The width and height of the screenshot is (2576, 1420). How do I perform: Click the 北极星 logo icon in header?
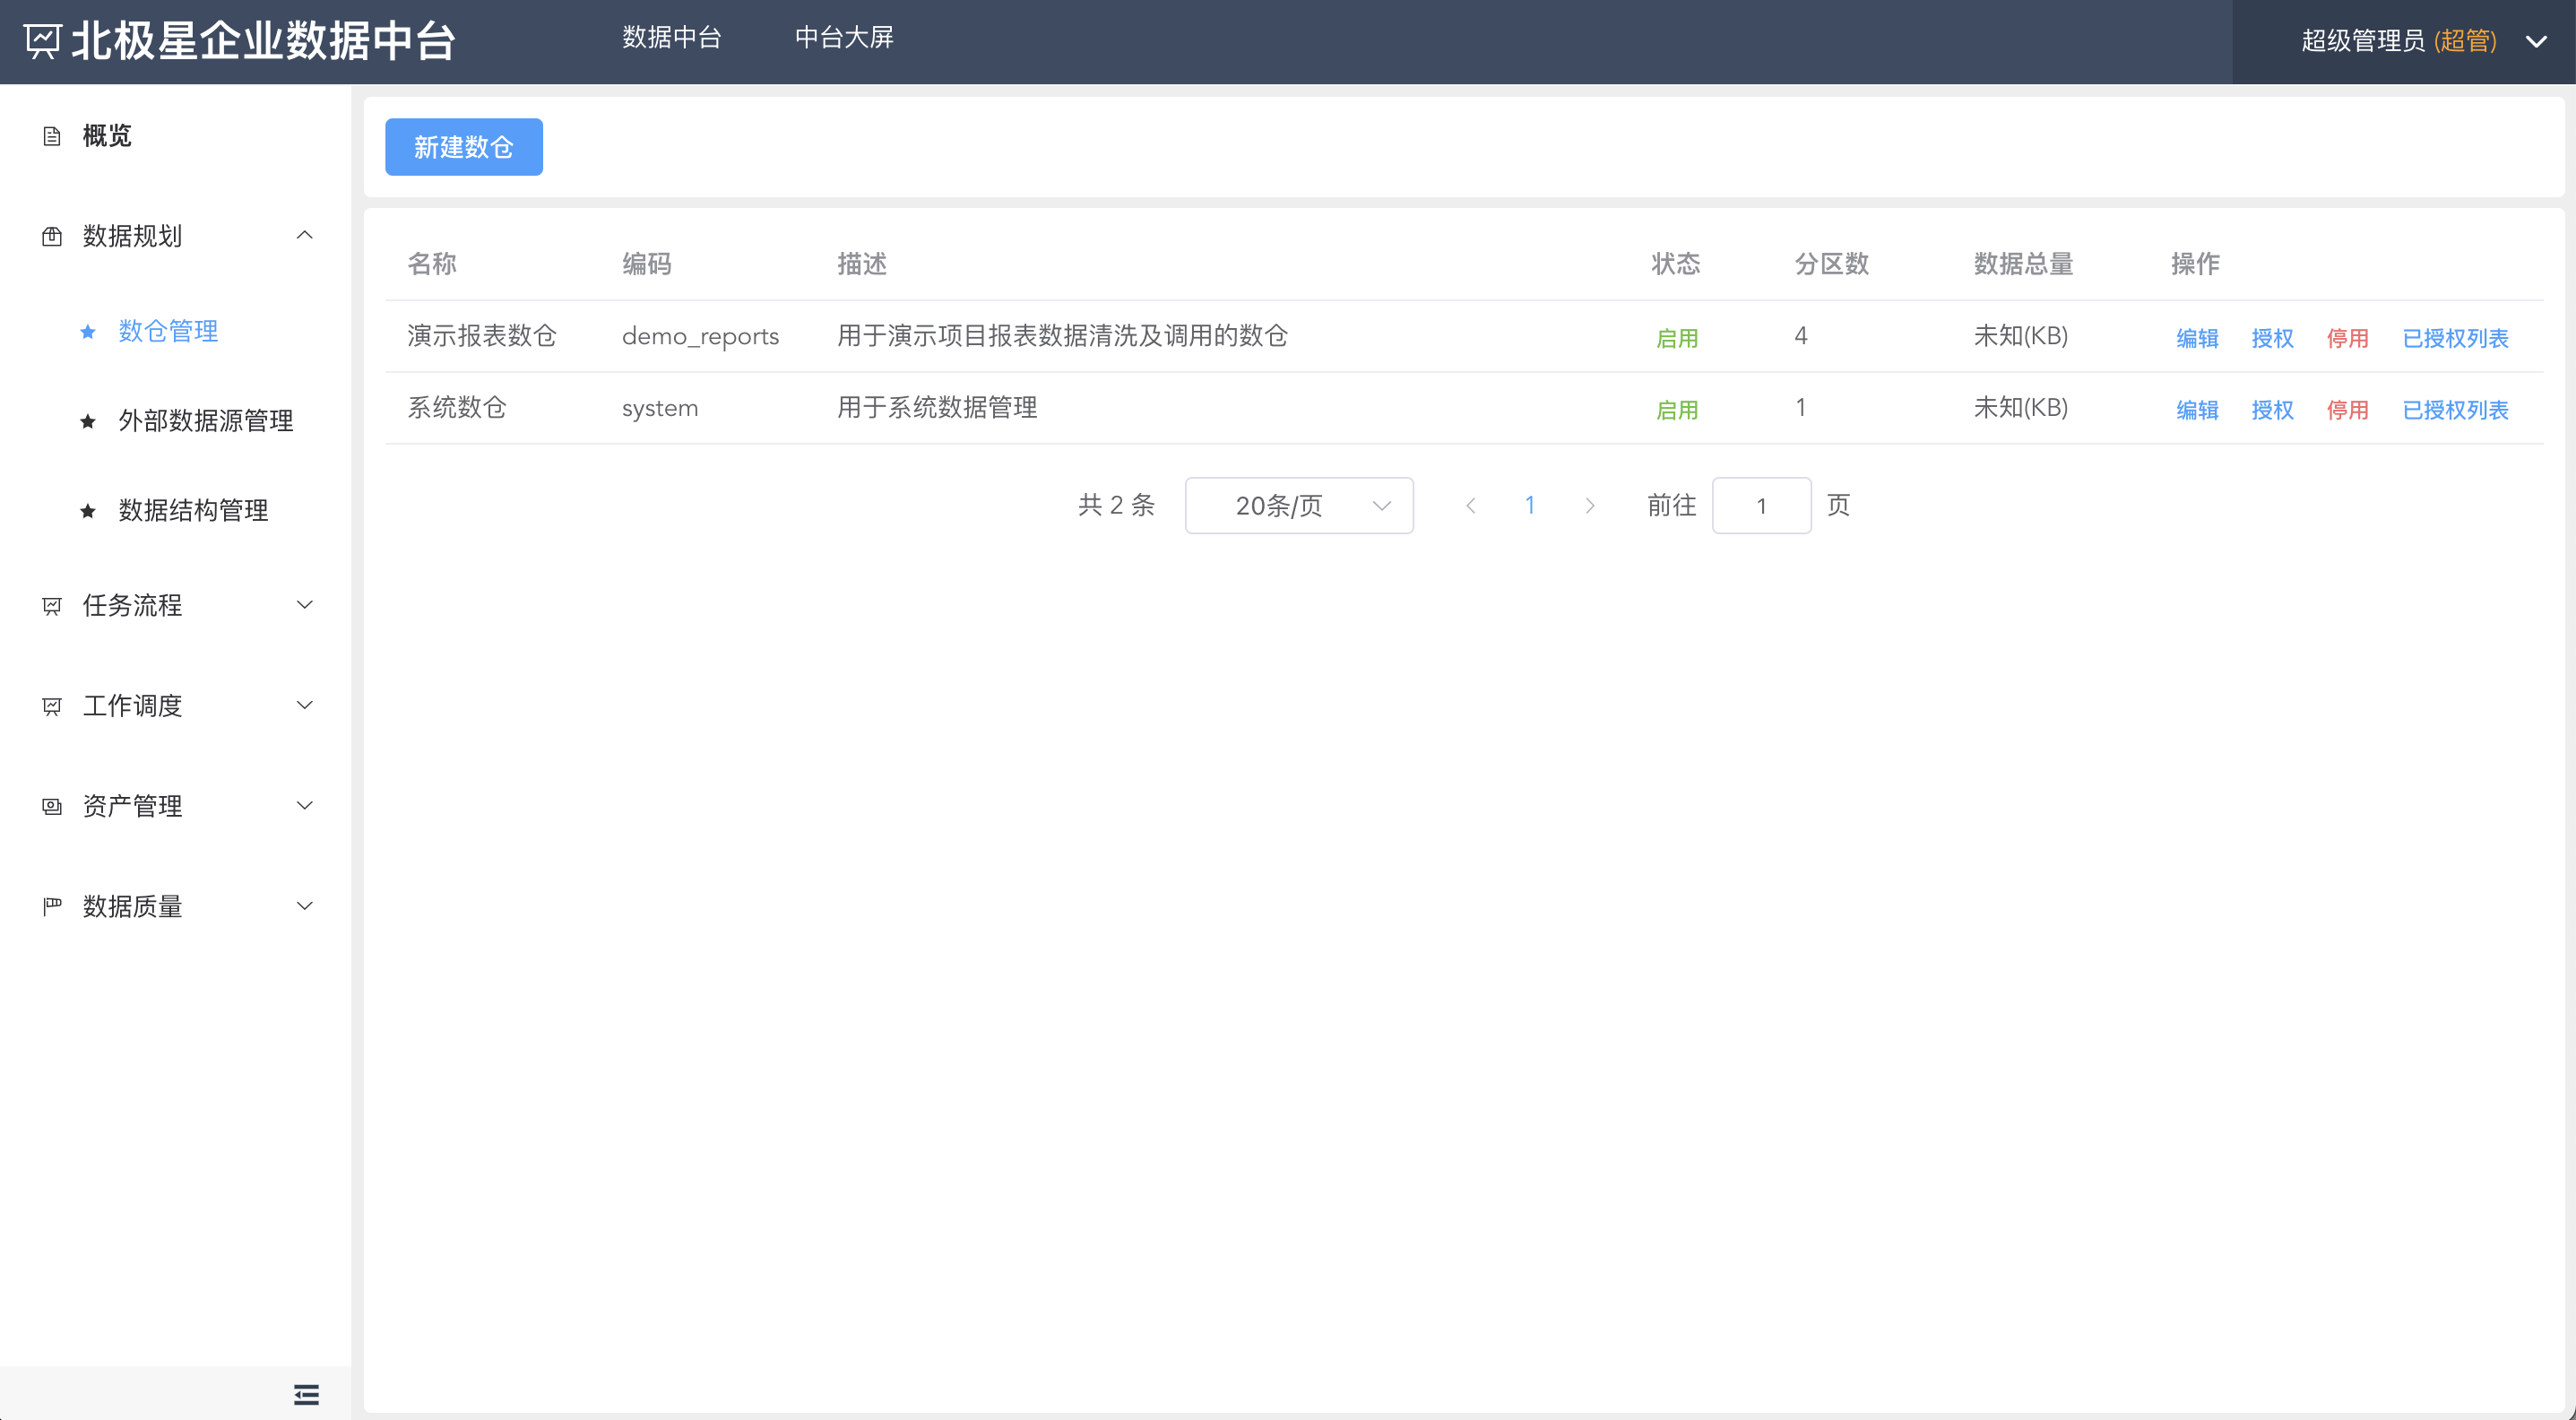point(42,40)
